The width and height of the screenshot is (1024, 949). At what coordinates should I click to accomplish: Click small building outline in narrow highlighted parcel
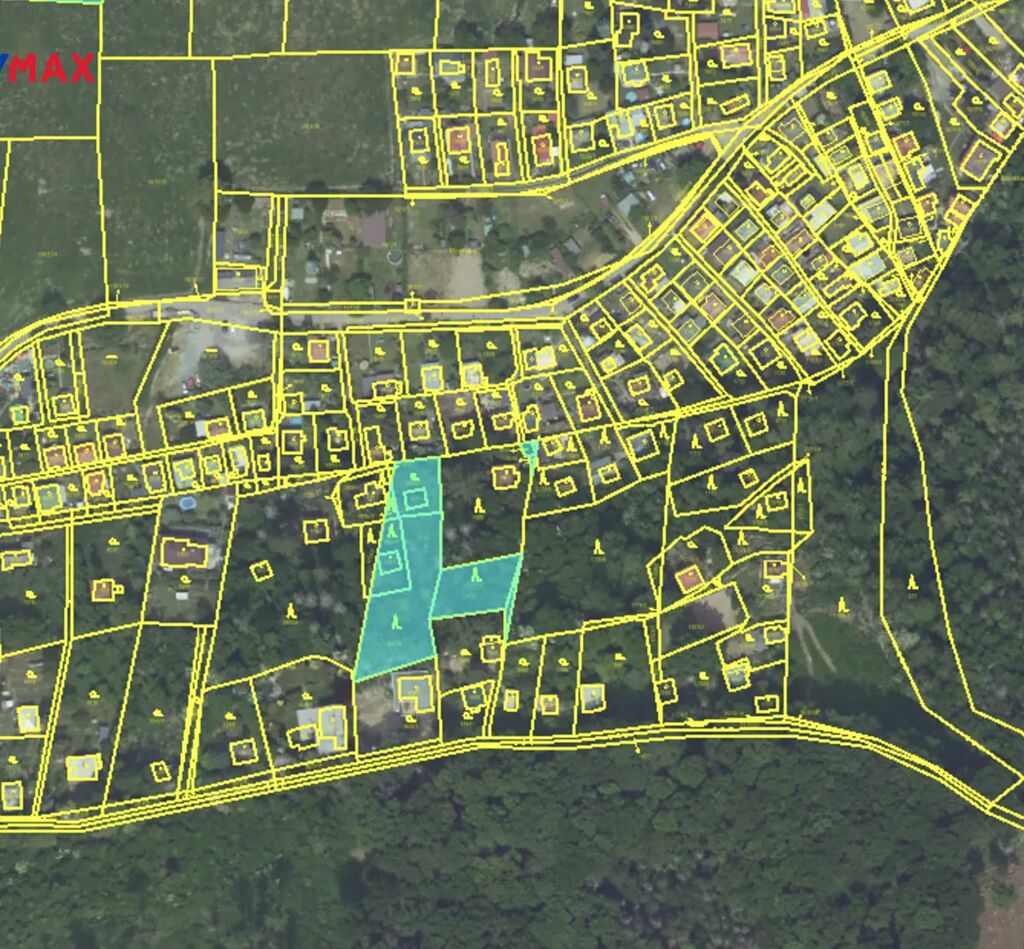[390, 560]
